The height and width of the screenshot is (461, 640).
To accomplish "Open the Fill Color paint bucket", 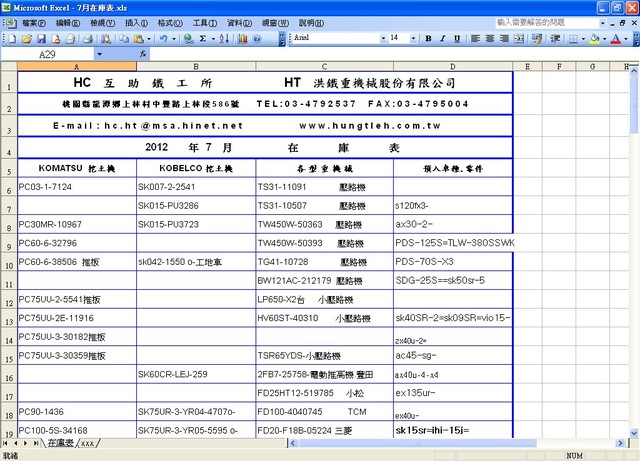I will [595, 38].
